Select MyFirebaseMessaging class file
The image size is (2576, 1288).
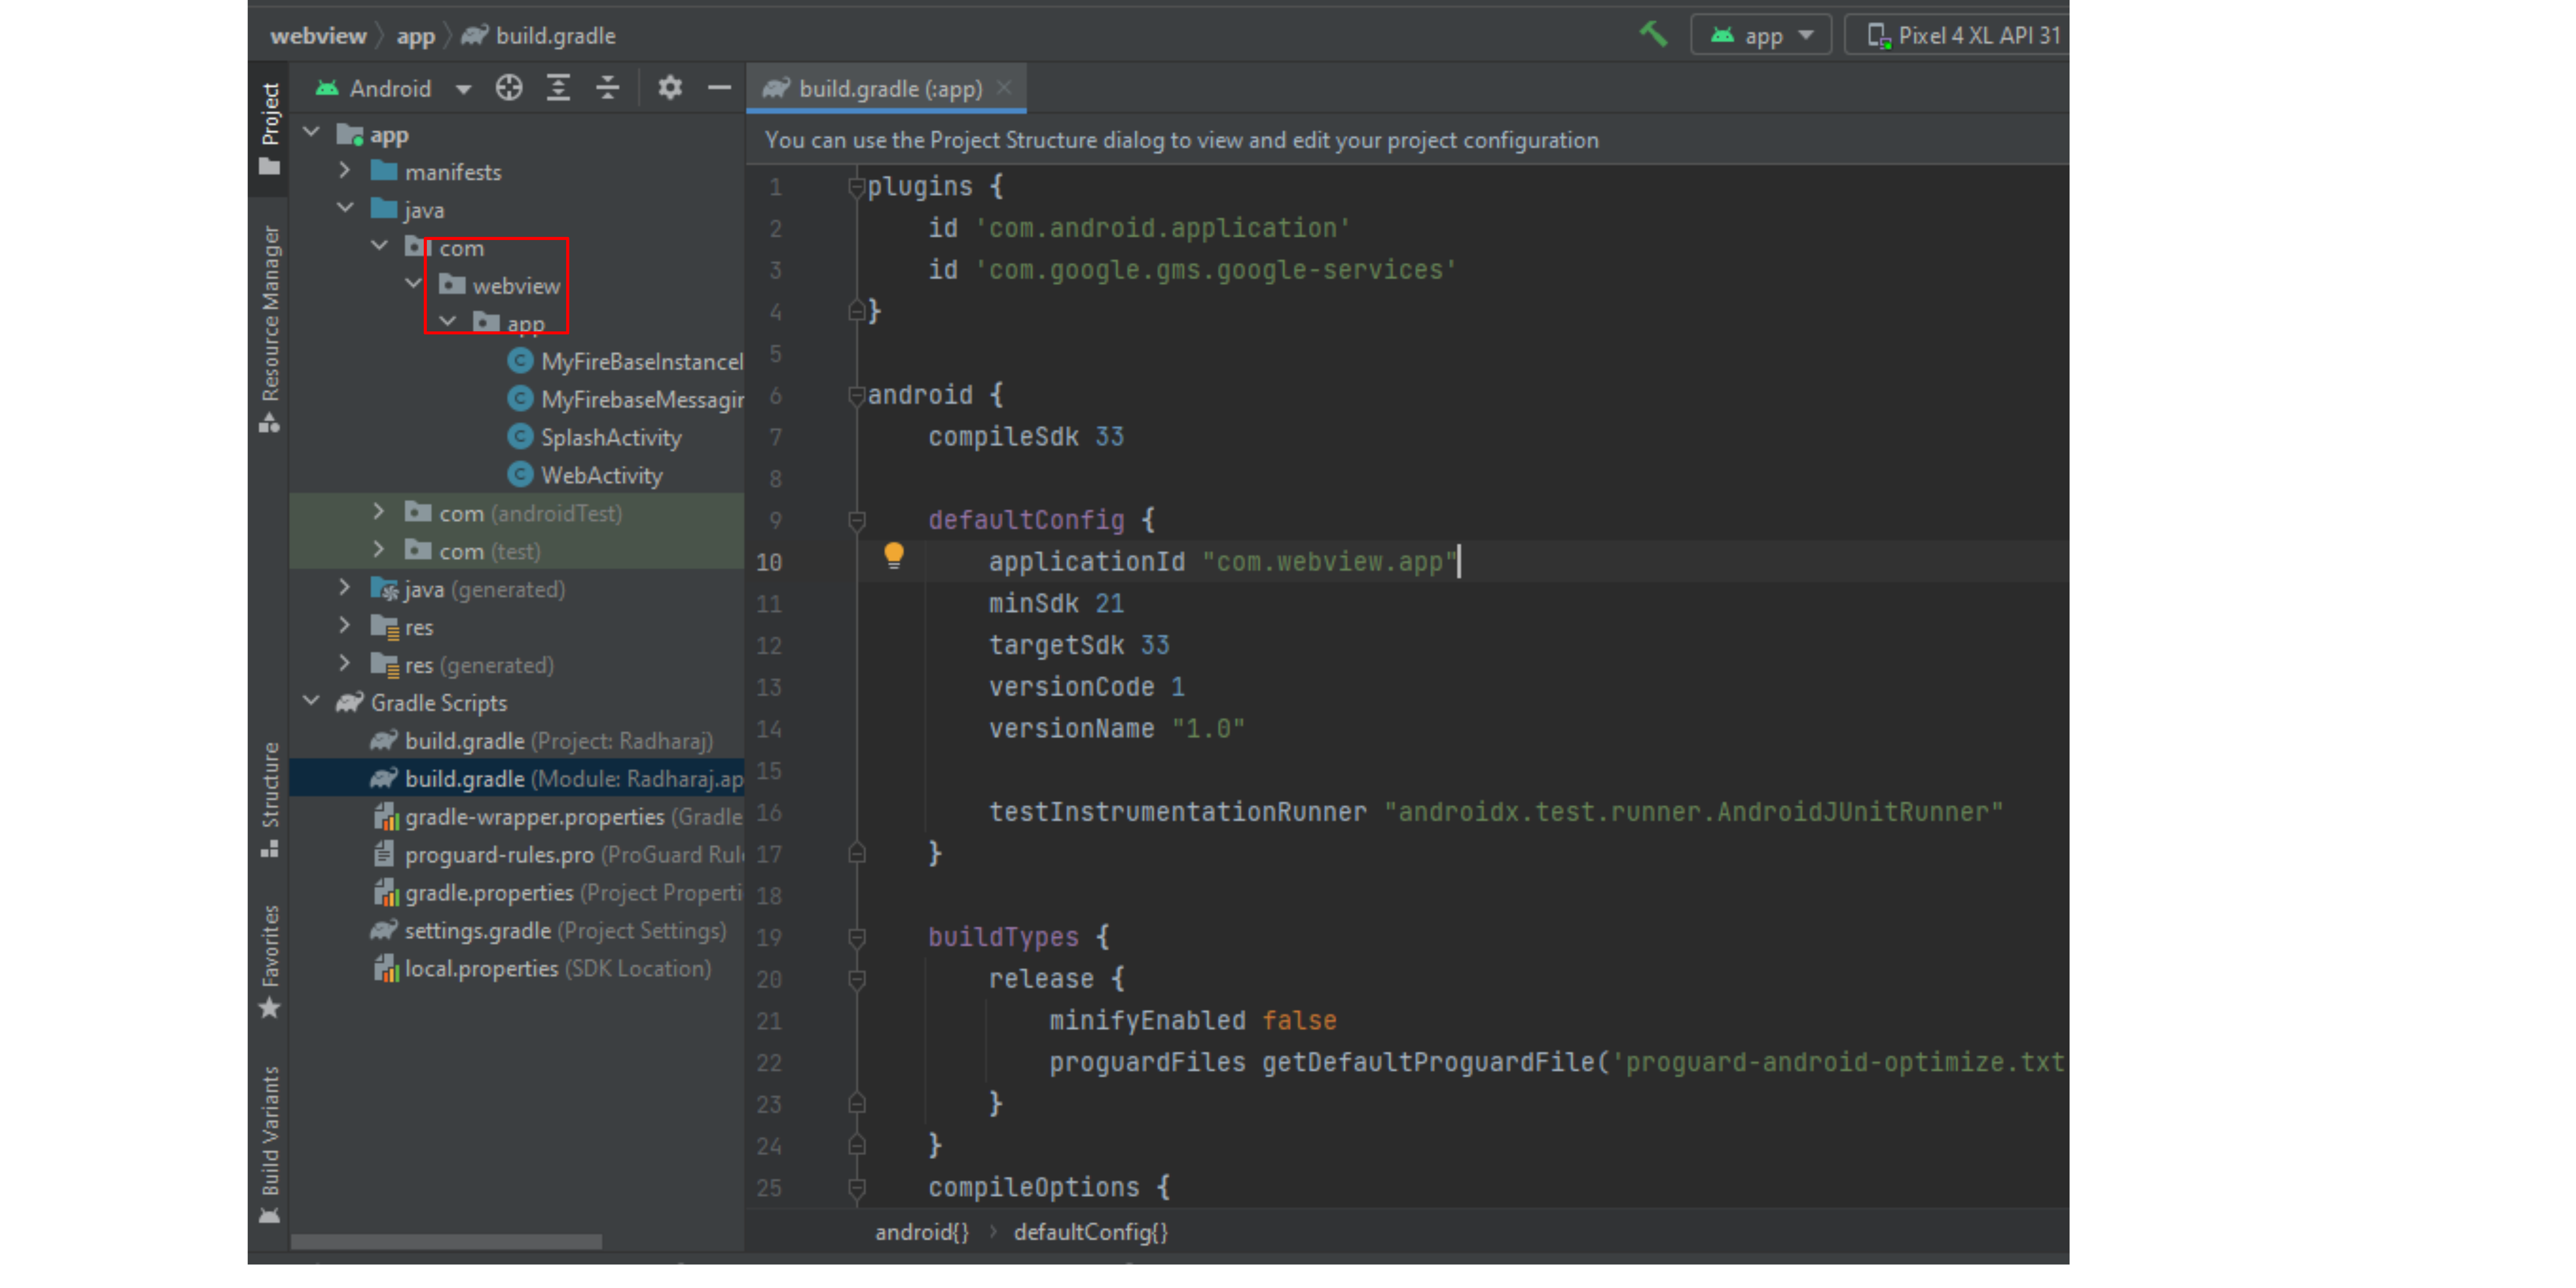point(625,399)
